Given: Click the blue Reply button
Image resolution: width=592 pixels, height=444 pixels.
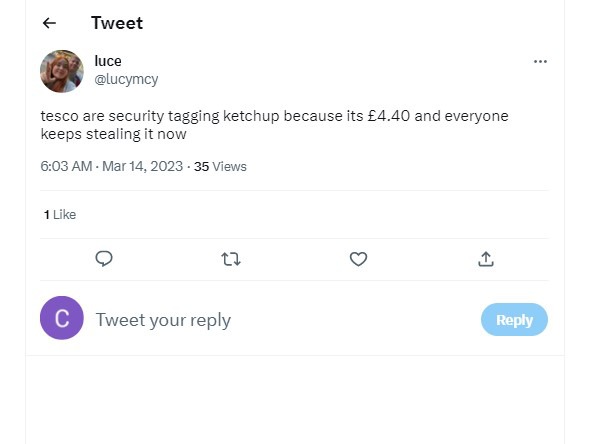Looking at the screenshot, I should click(x=514, y=320).
